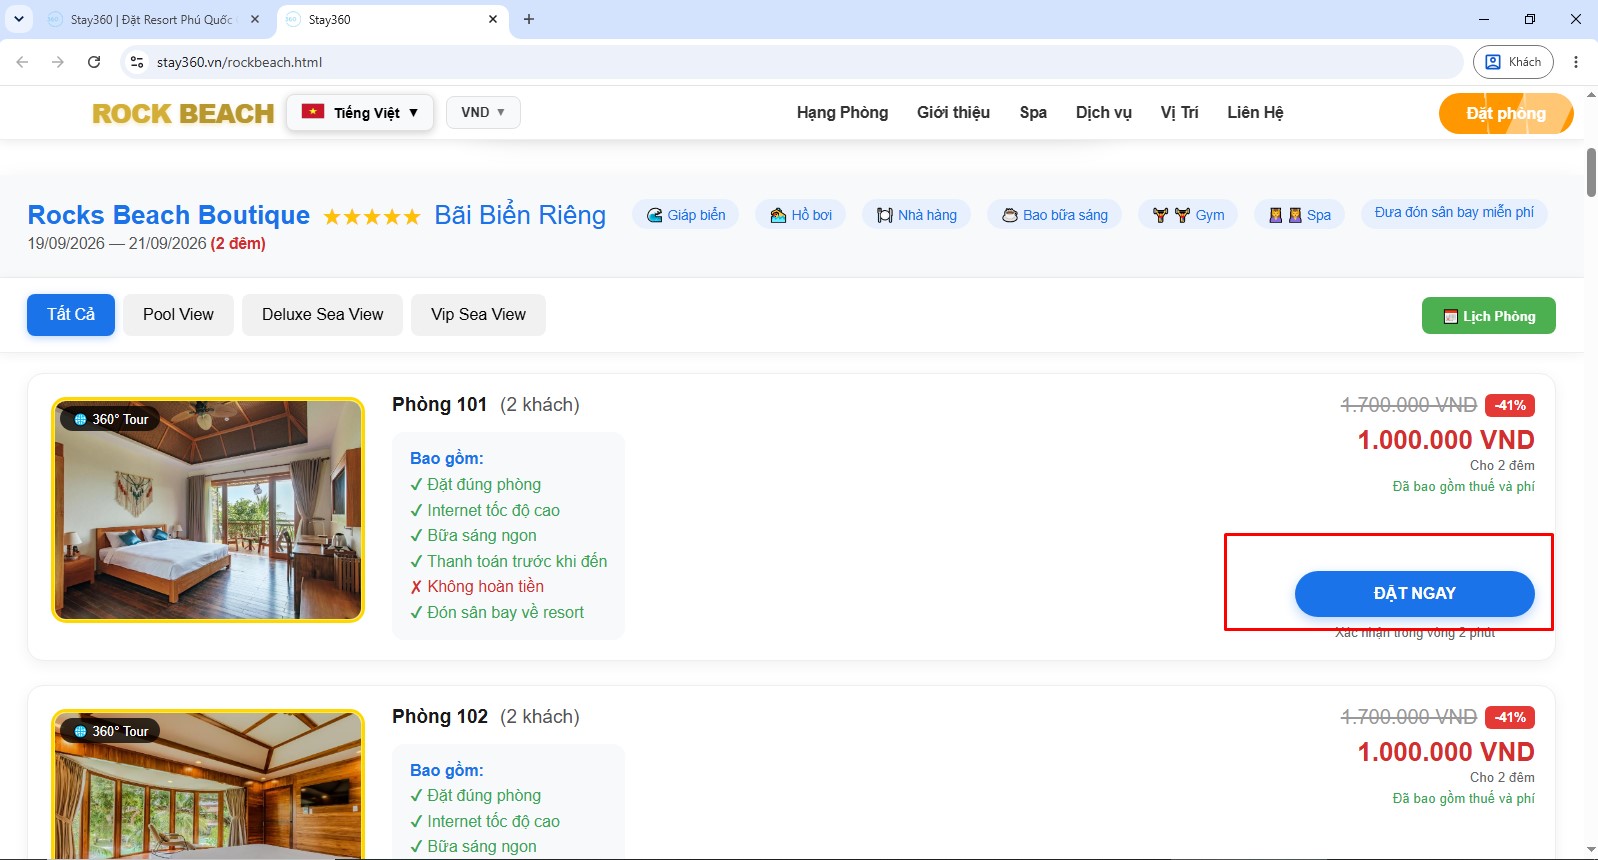
Task: Open the Hạng Phòng menu item
Action: pos(842,113)
